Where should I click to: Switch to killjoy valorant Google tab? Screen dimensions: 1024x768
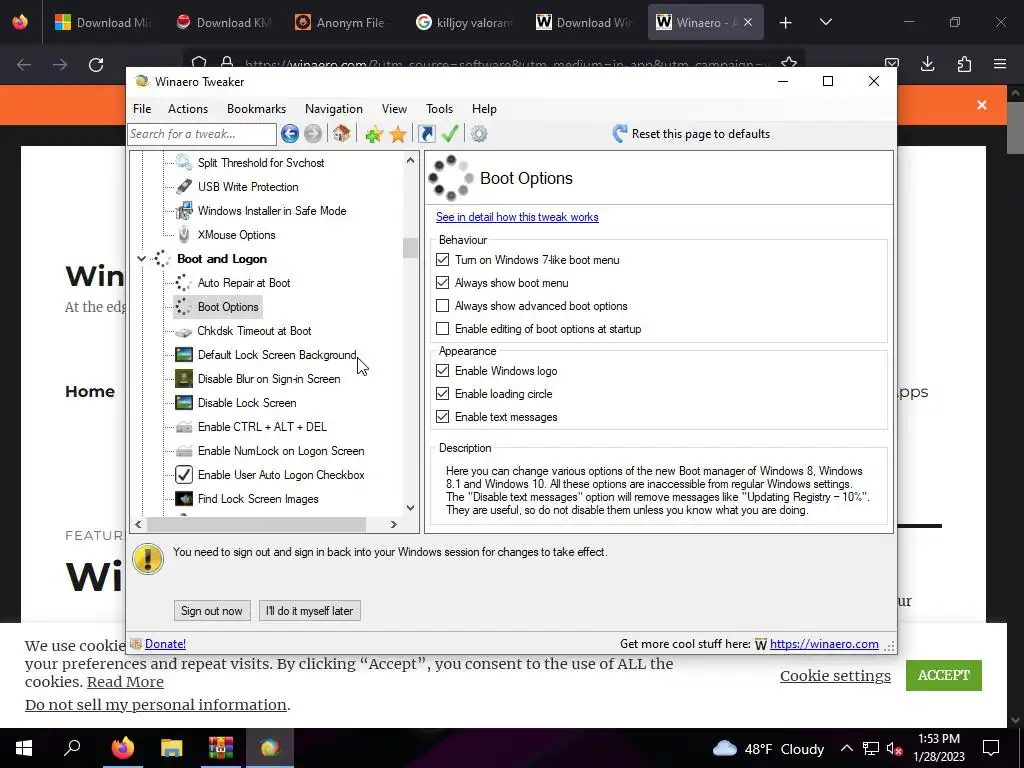tap(465, 22)
